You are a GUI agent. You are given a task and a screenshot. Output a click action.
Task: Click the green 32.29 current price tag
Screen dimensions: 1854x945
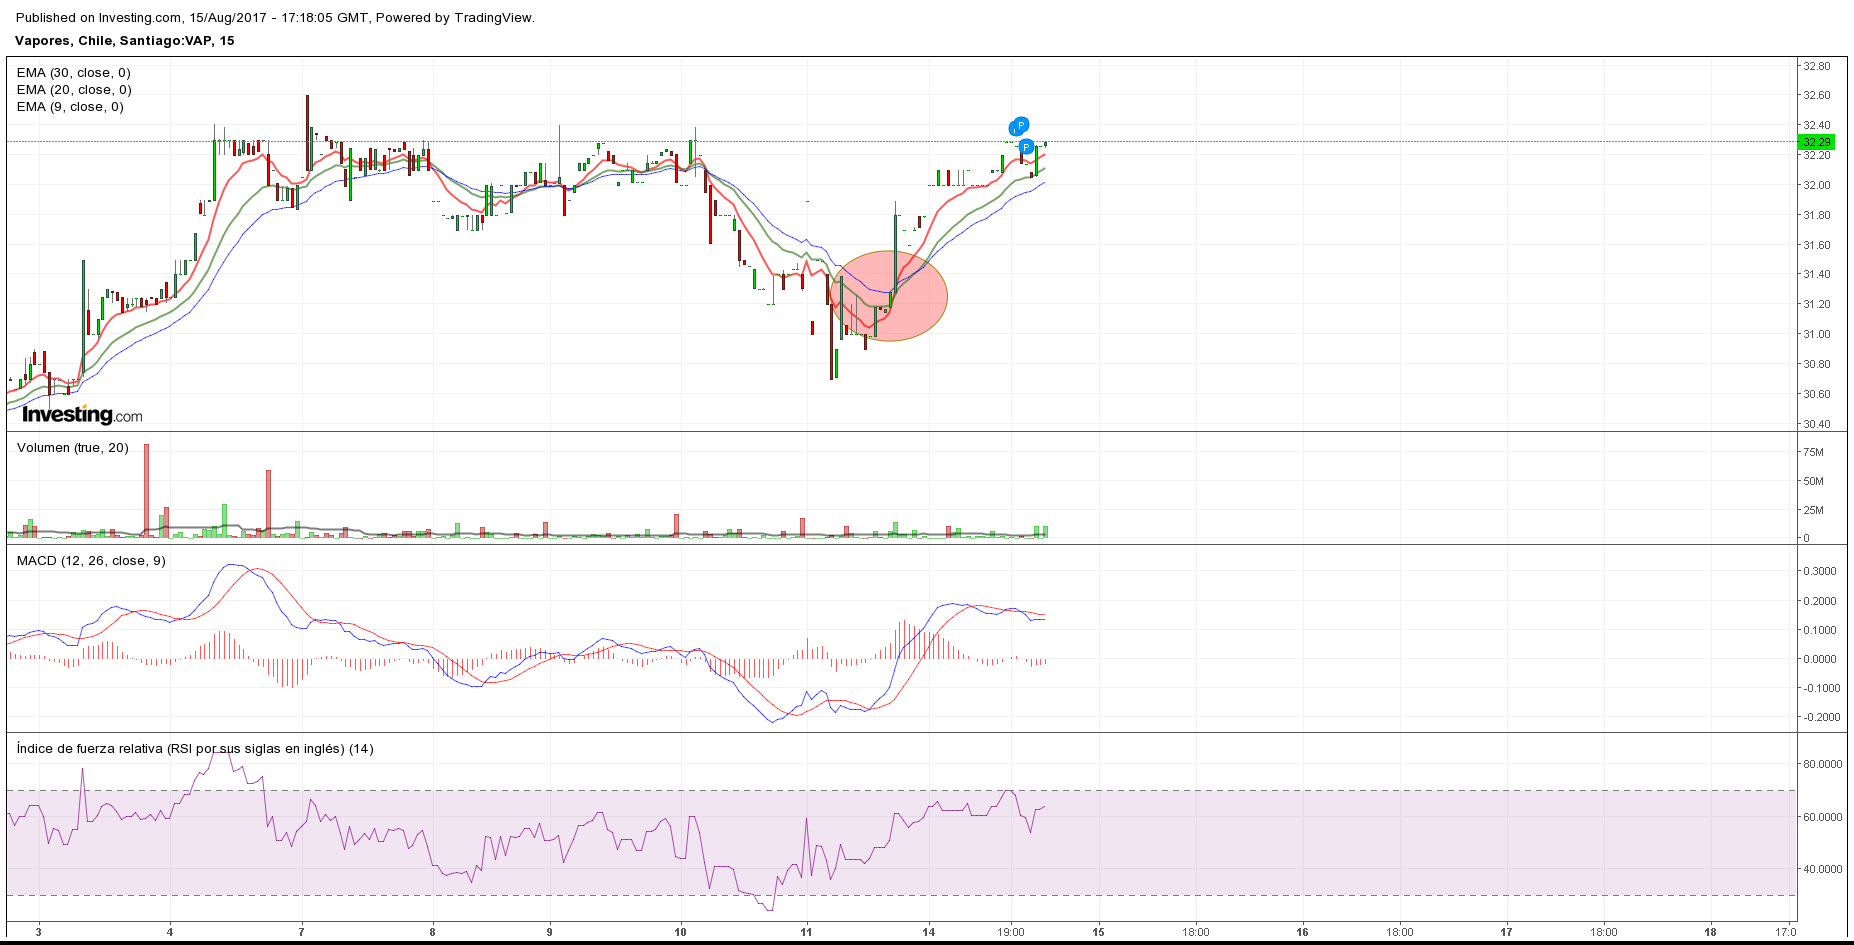point(1817,142)
